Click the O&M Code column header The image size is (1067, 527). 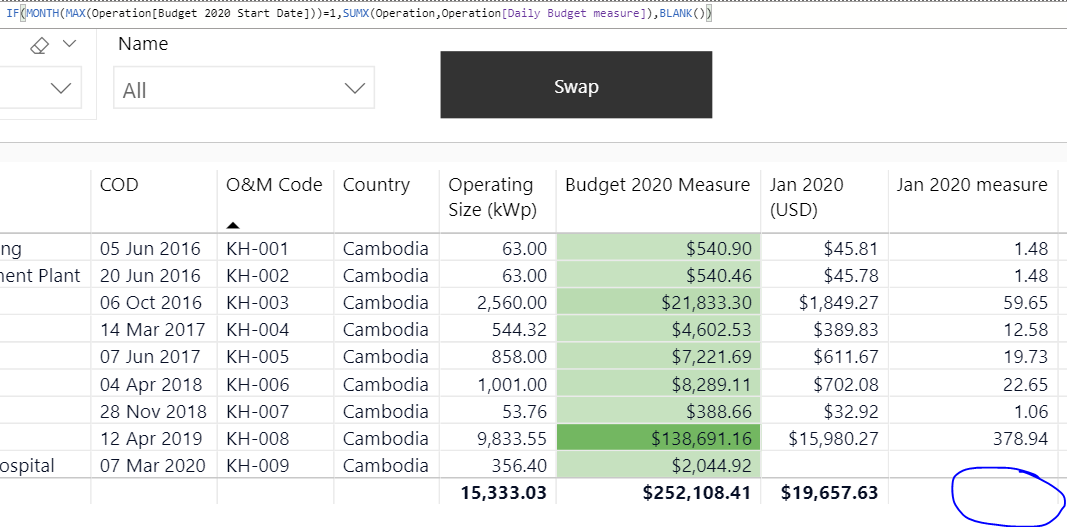click(x=274, y=185)
